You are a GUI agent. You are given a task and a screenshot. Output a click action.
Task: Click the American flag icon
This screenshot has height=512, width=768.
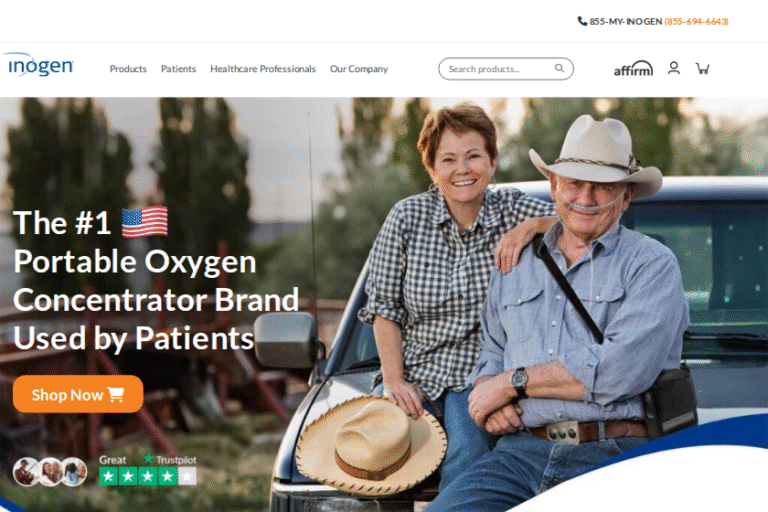[x=144, y=222]
